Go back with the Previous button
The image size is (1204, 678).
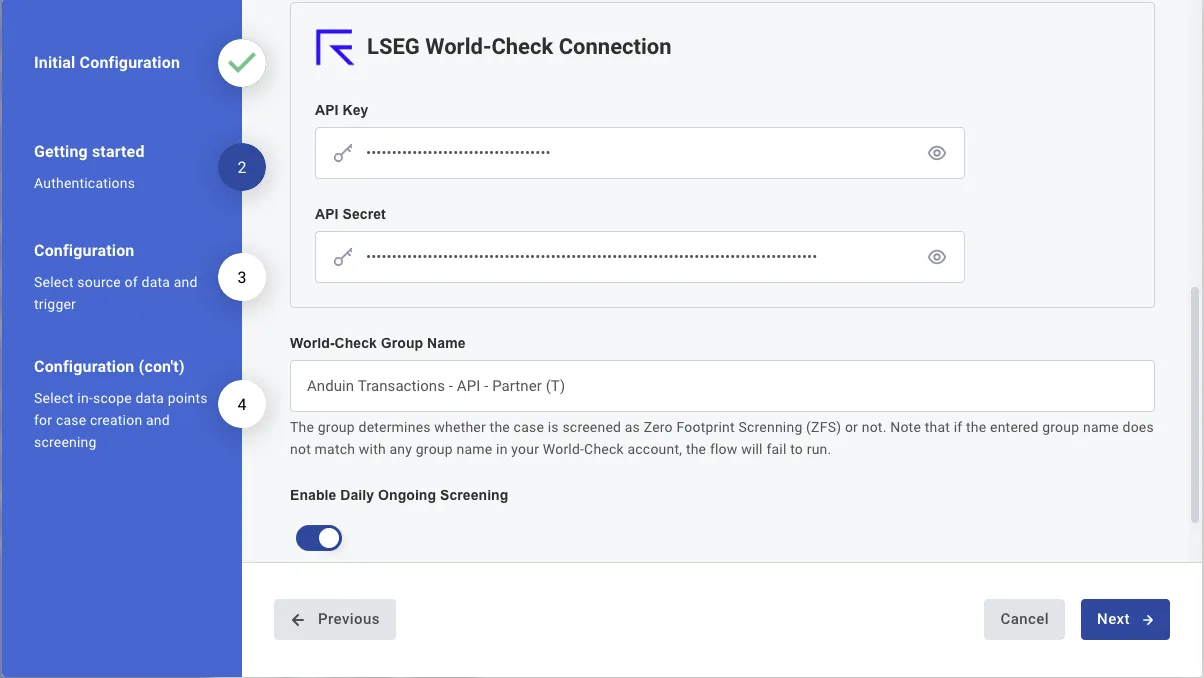pyautogui.click(x=335, y=619)
